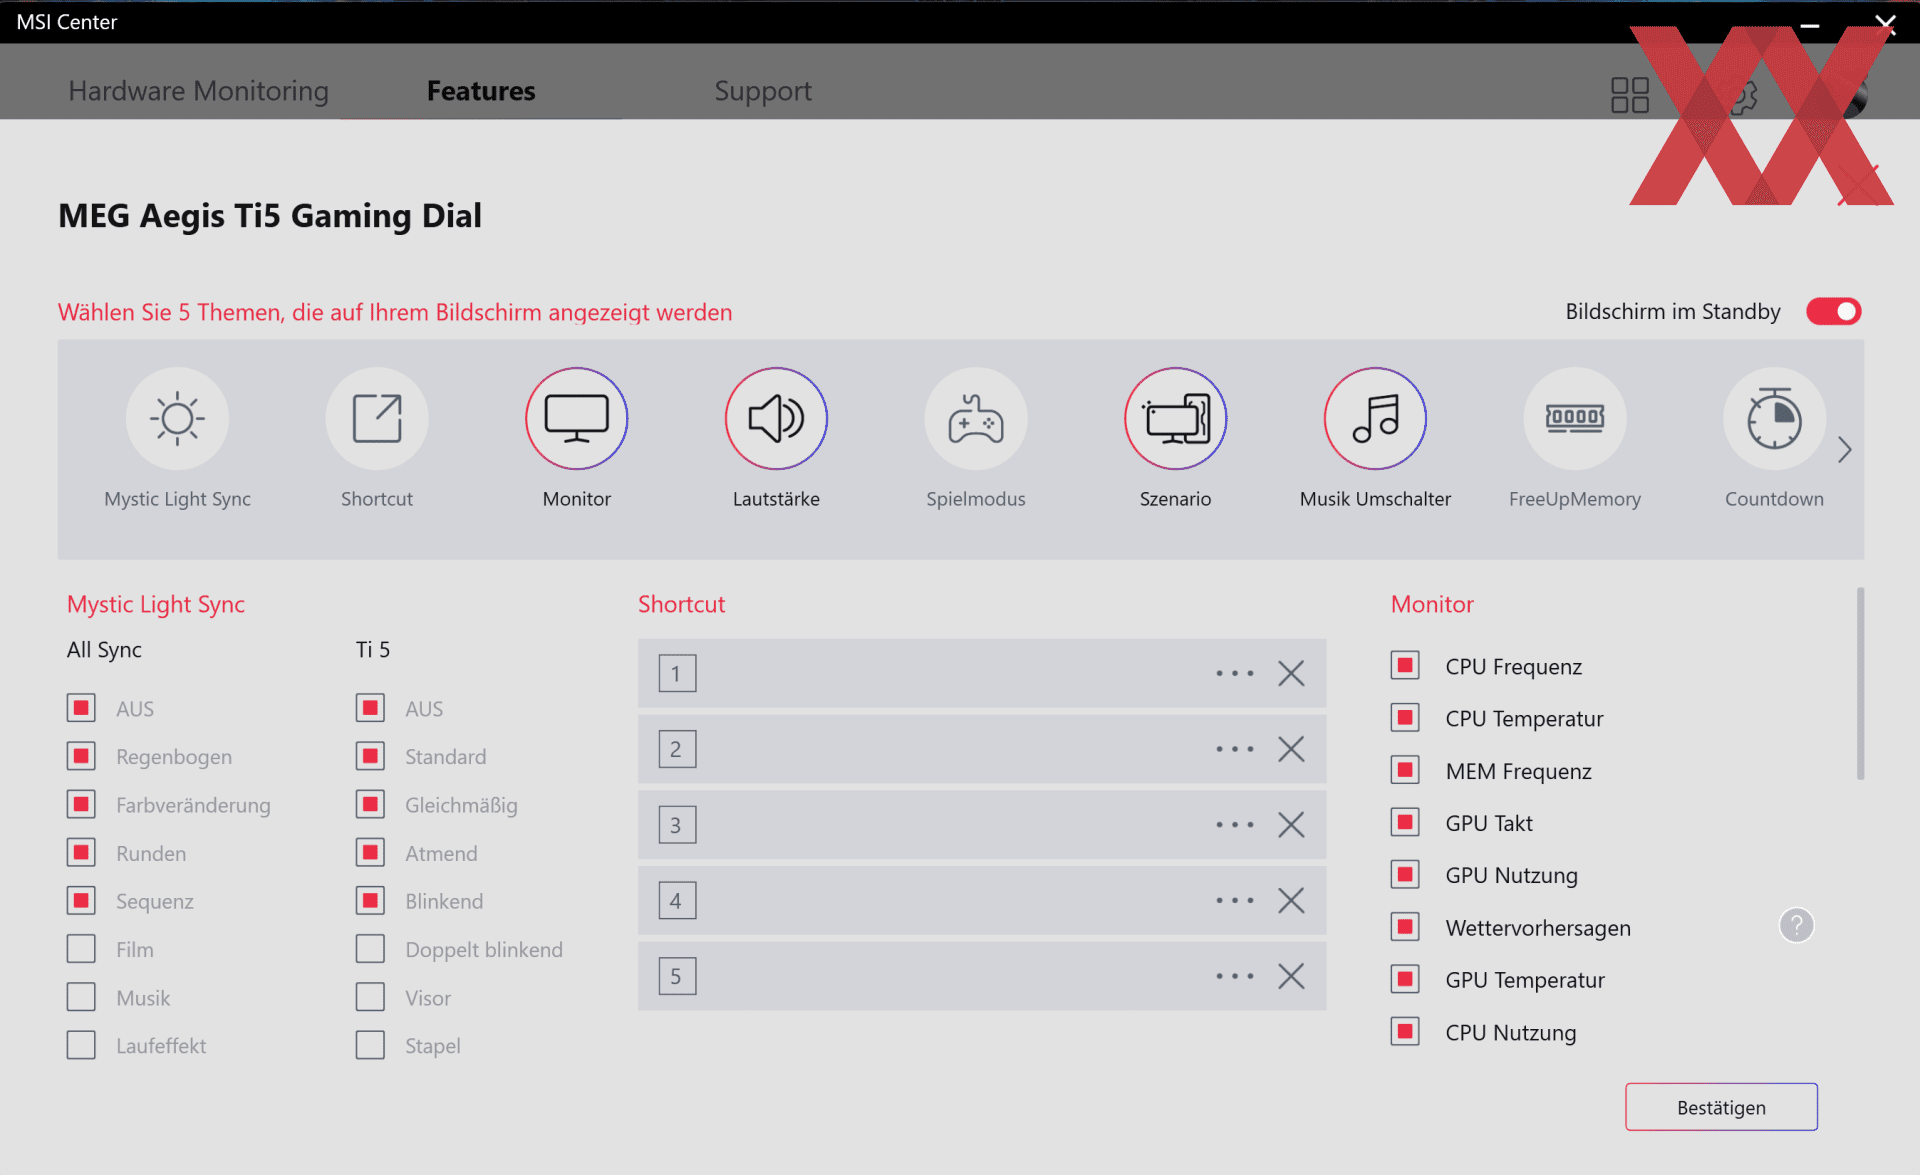Open options dots for shortcut 4
This screenshot has height=1175, width=1920.
point(1235,900)
